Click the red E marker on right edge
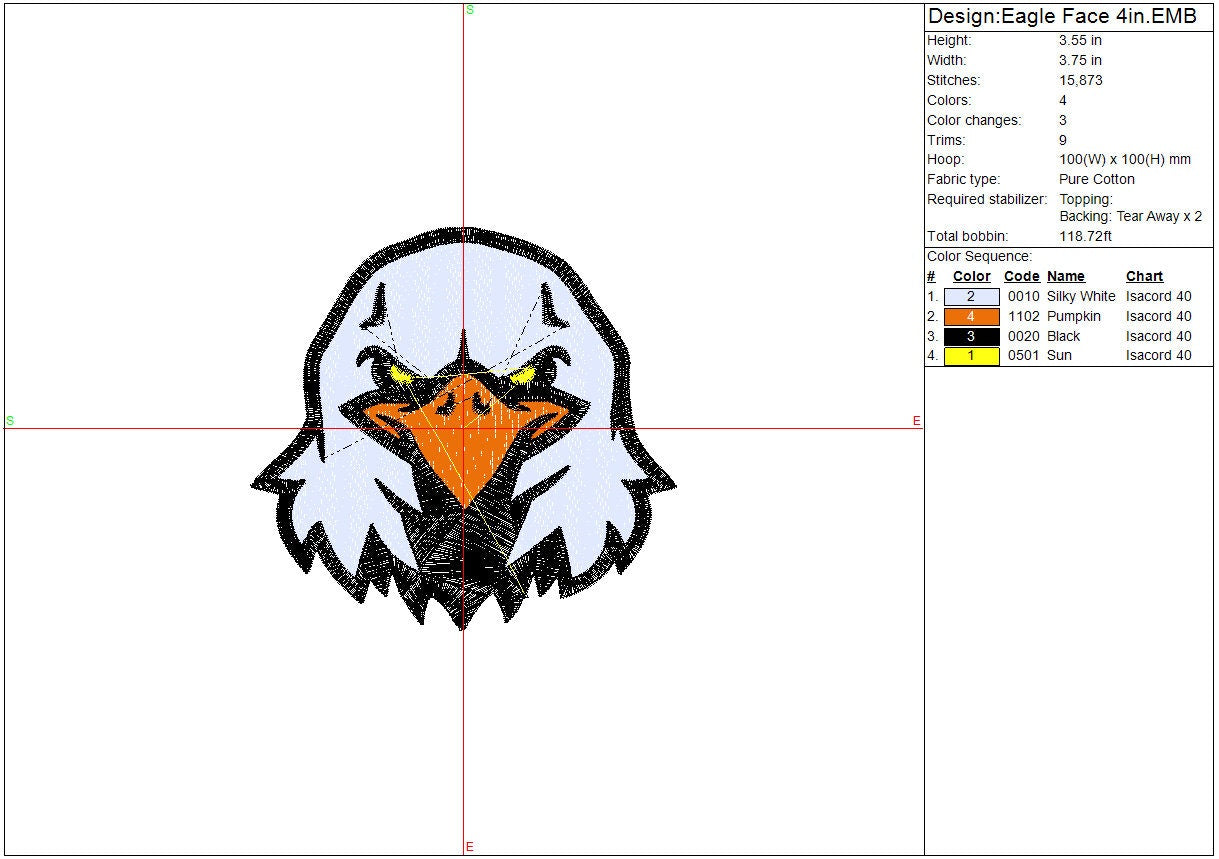Screen dimensions: 1219x859 pyautogui.click(x=916, y=421)
